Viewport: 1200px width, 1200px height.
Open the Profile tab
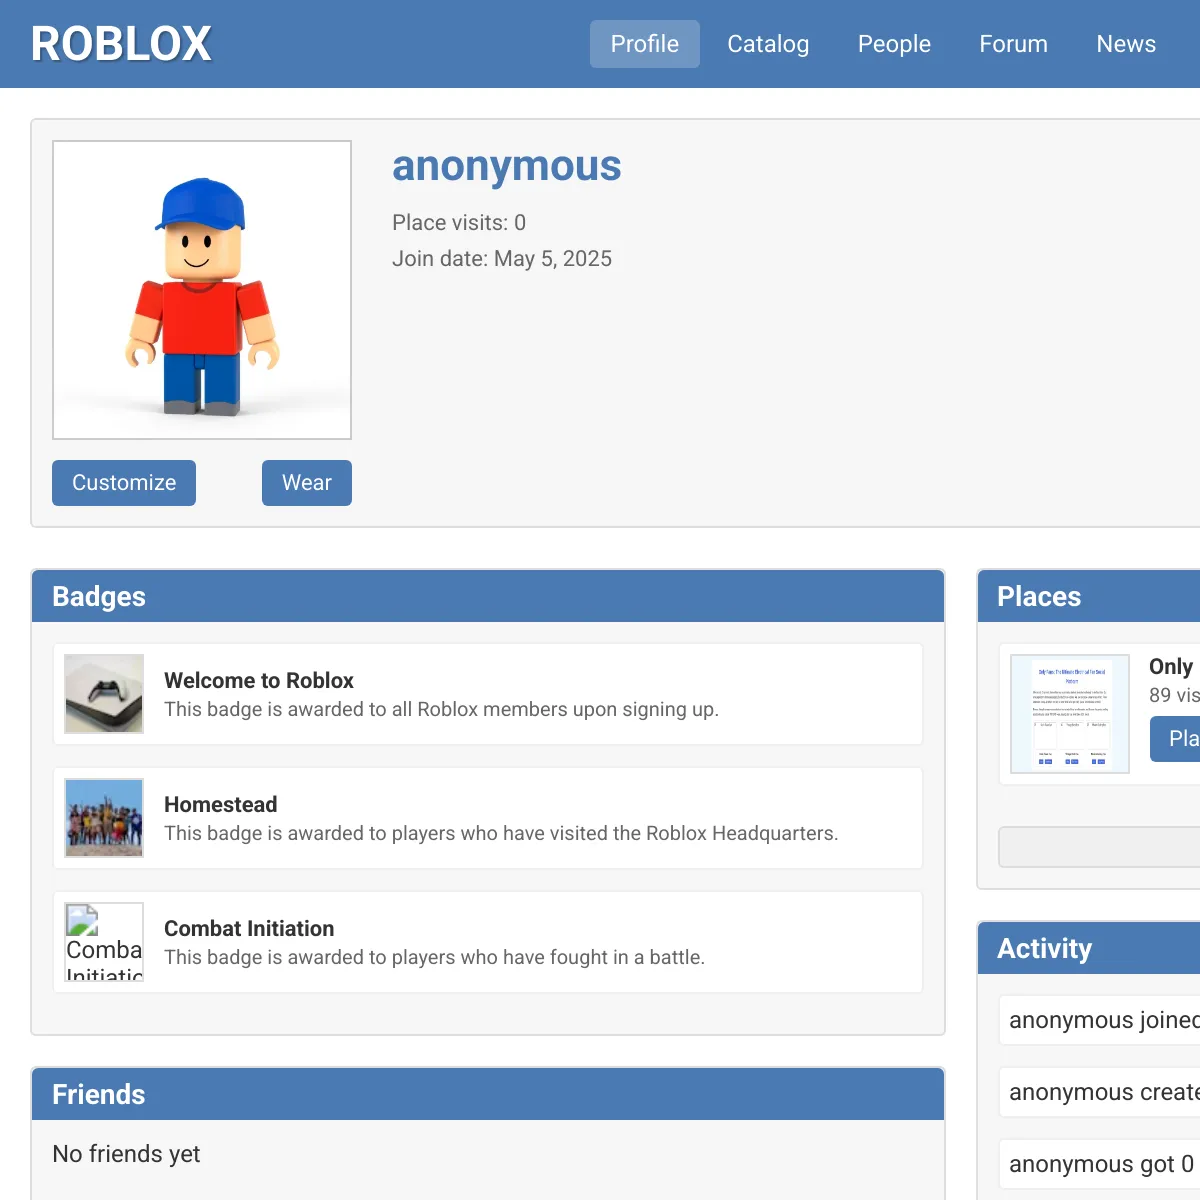645,44
